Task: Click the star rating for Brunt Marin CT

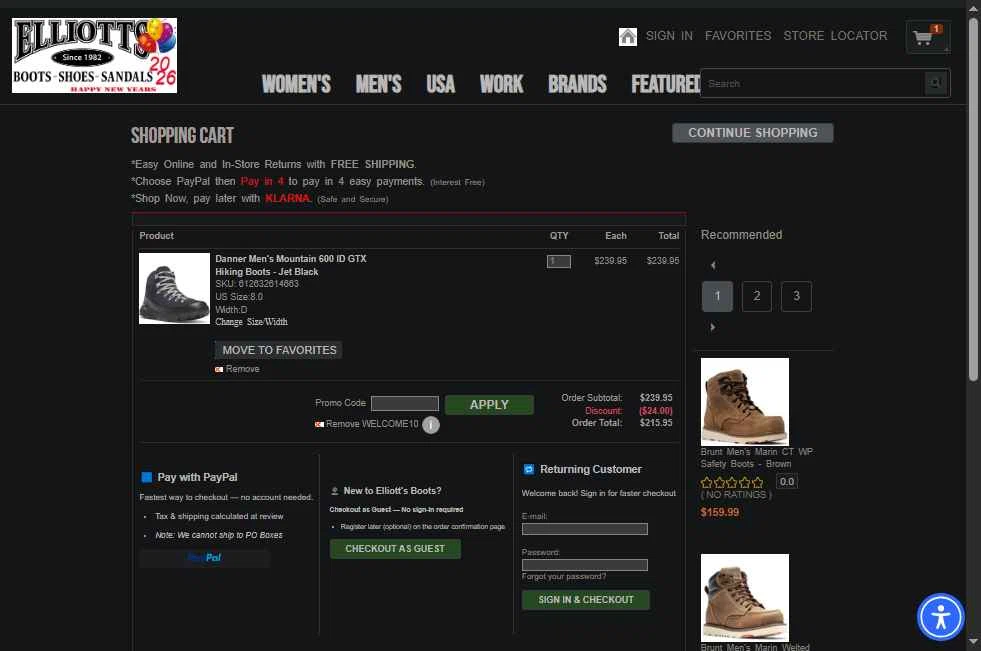Action: pyautogui.click(x=732, y=482)
